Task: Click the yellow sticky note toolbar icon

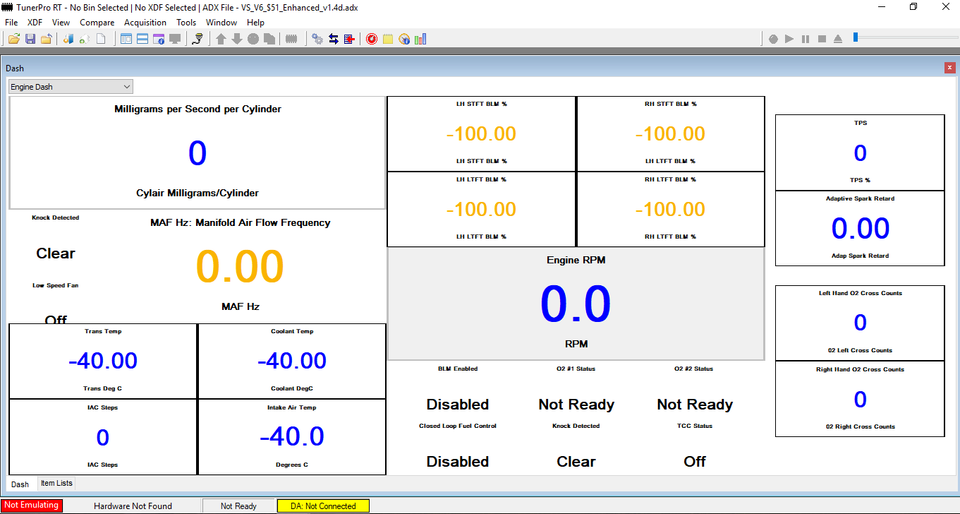Action: pyautogui.click(x=387, y=39)
